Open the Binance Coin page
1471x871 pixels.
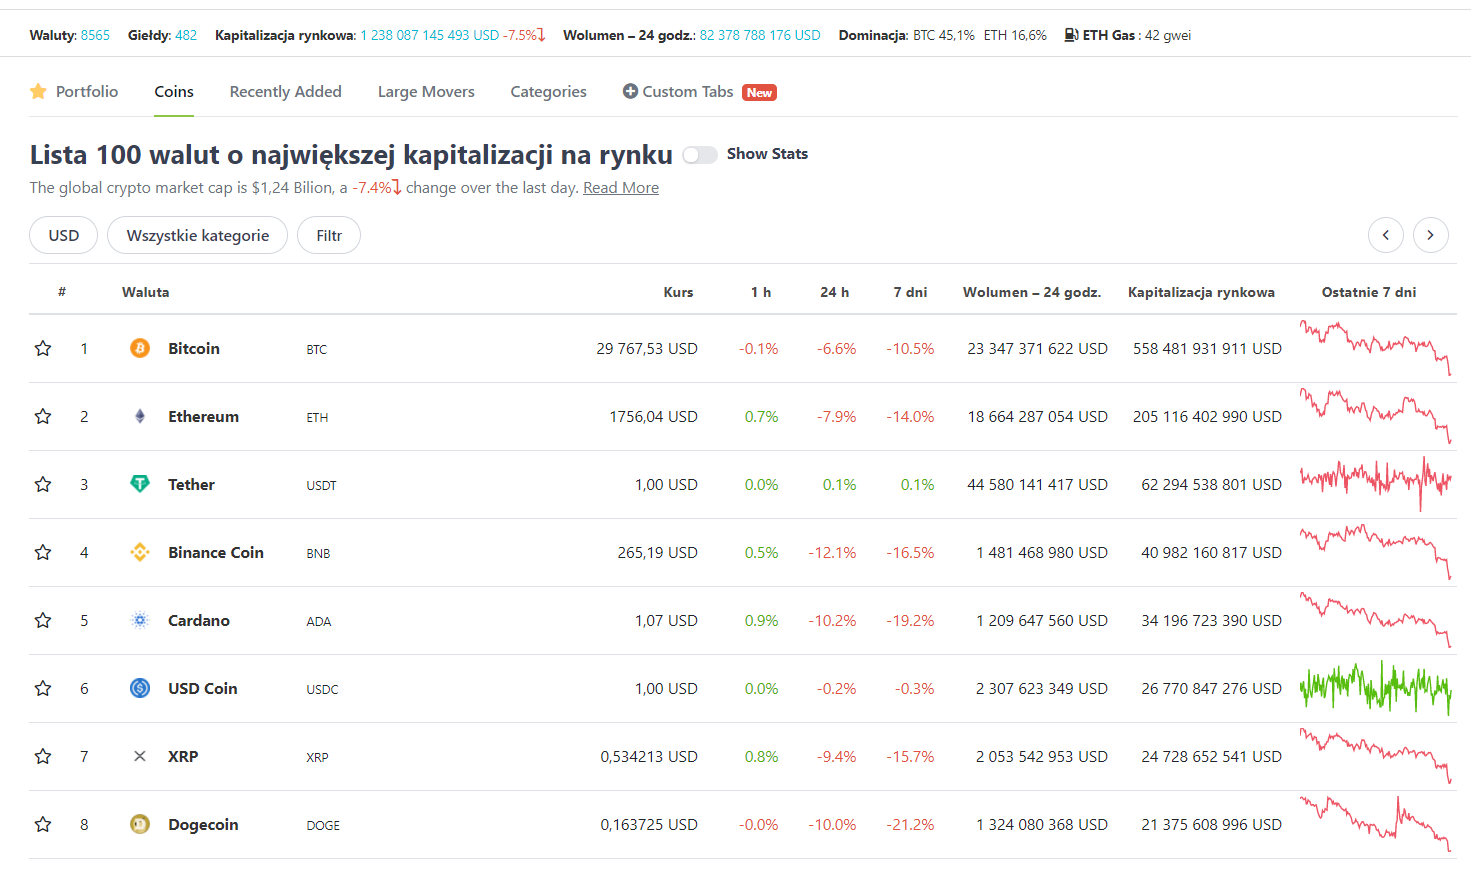[x=216, y=552]
